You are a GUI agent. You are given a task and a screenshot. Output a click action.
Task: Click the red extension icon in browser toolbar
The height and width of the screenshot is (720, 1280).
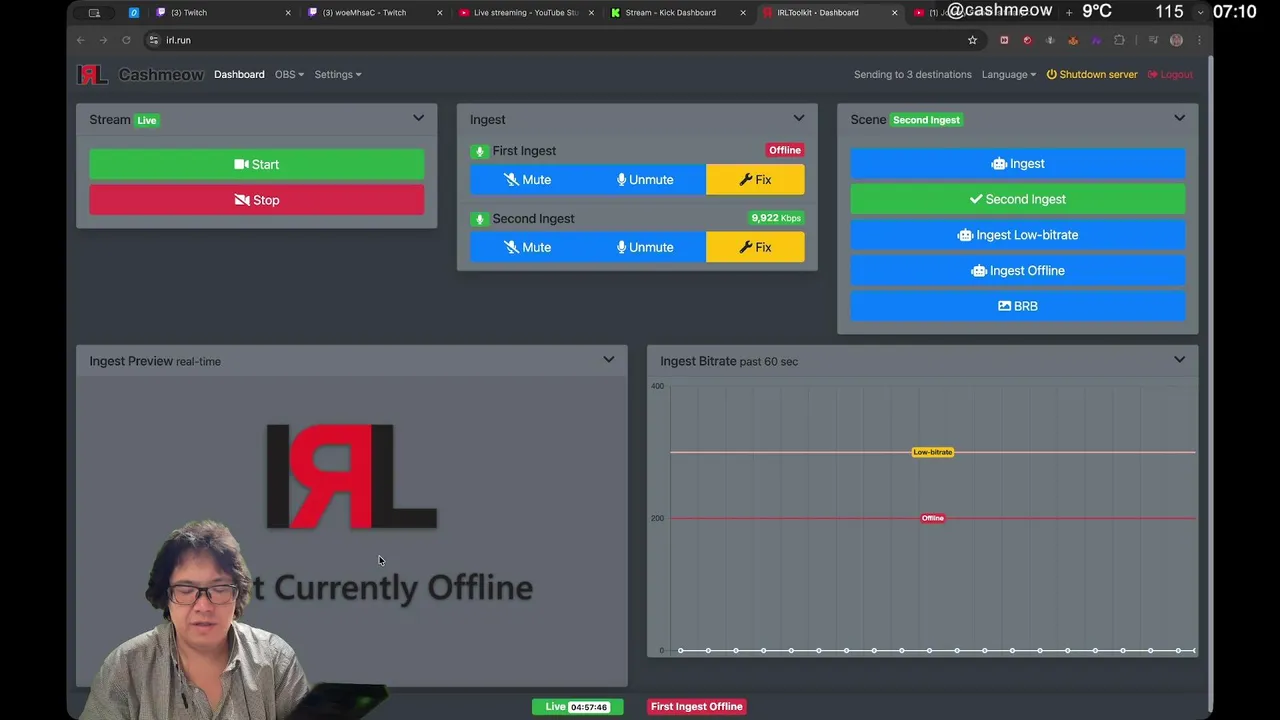click(x=1027, y=40)
